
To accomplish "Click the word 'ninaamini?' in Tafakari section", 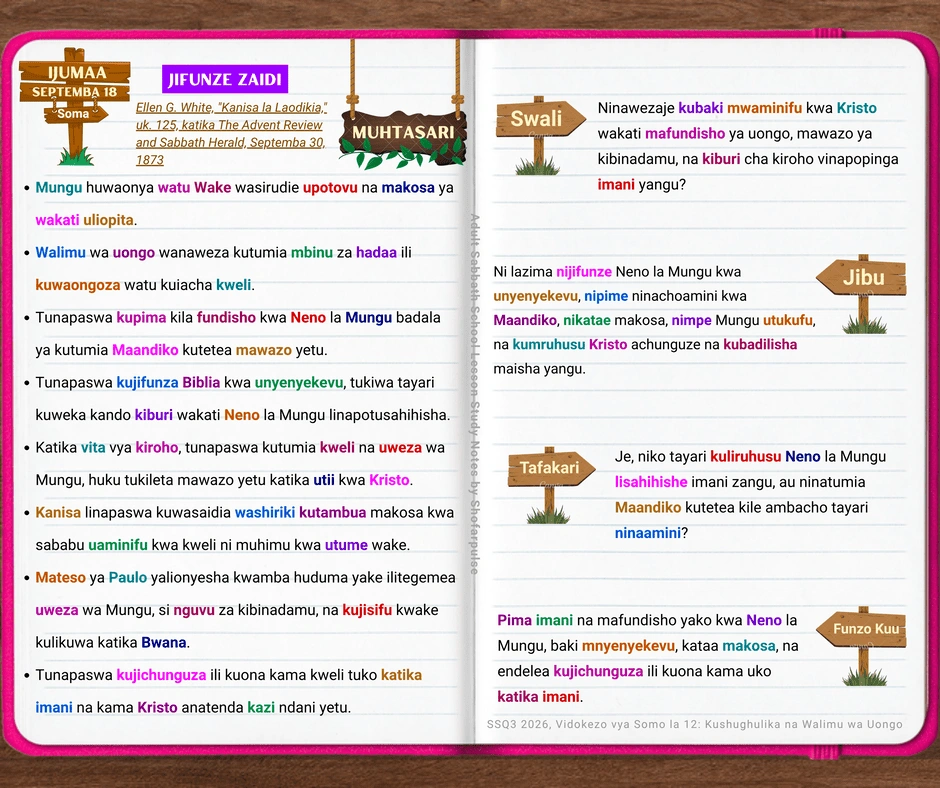I will (x=651, y=533).
